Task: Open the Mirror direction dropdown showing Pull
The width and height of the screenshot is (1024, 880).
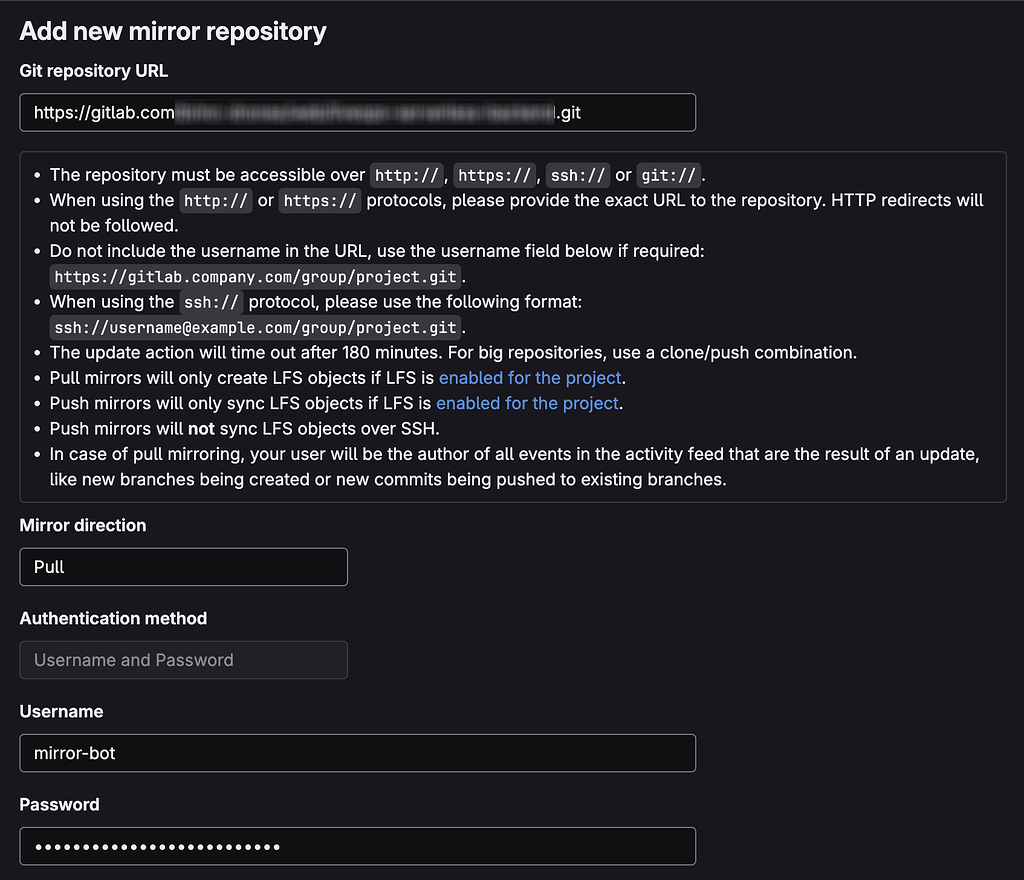Action: pos(184,567)
